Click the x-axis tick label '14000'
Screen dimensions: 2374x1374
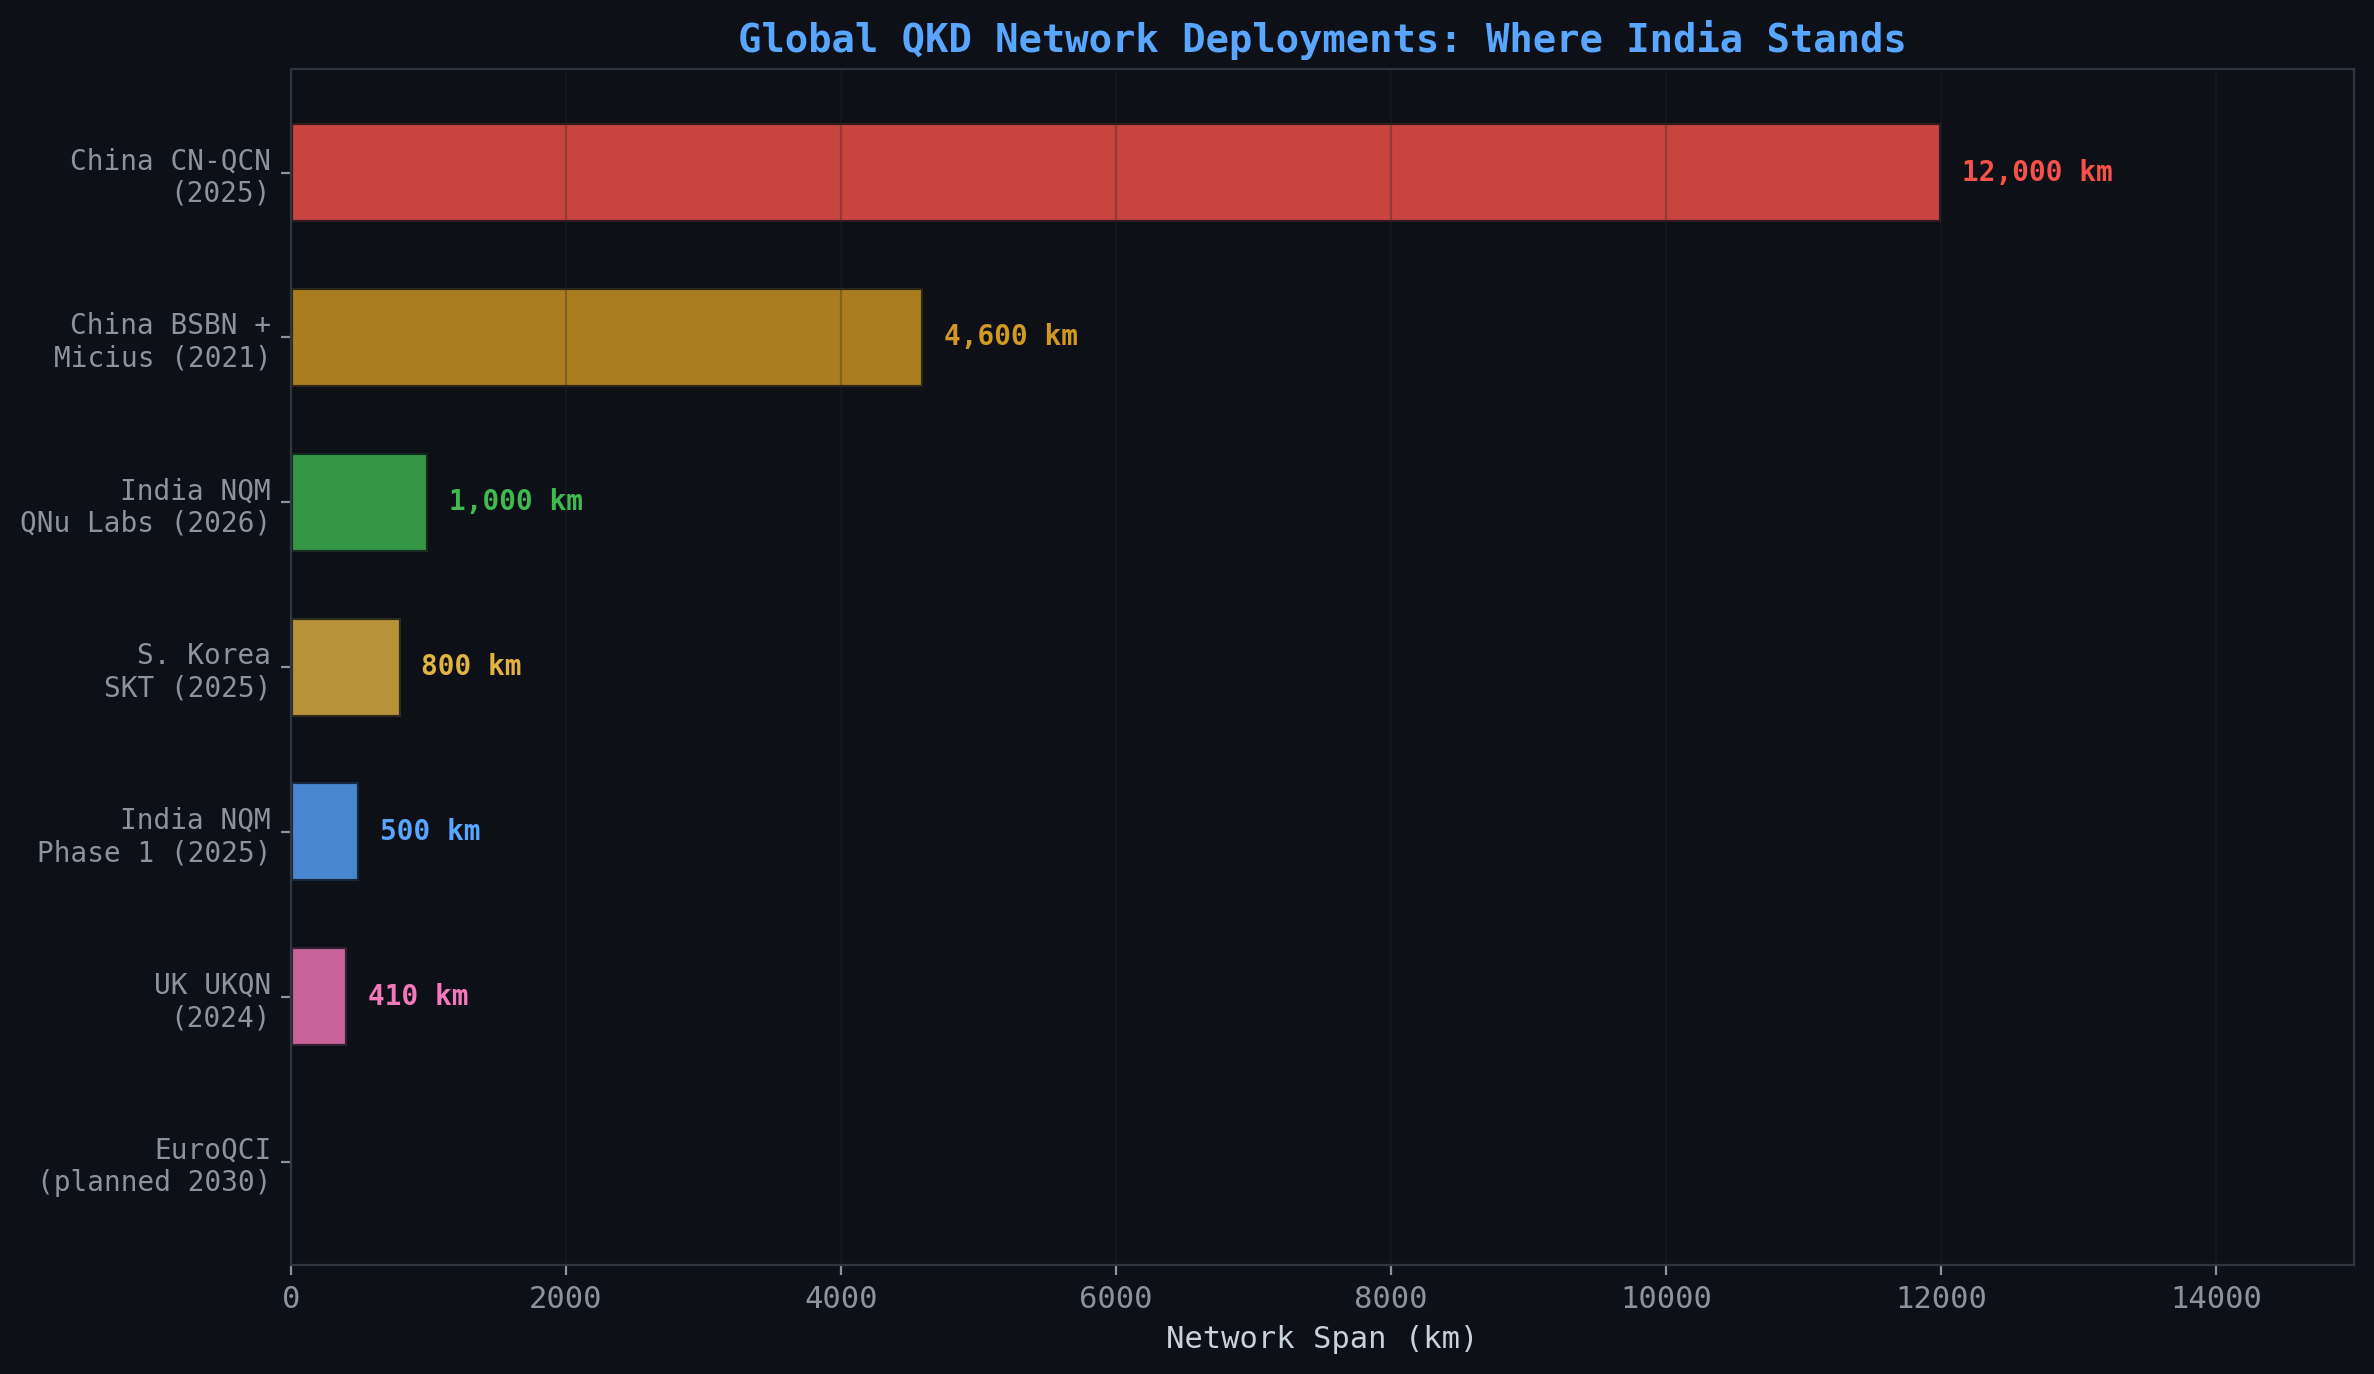click(x=2215, y=1298)
